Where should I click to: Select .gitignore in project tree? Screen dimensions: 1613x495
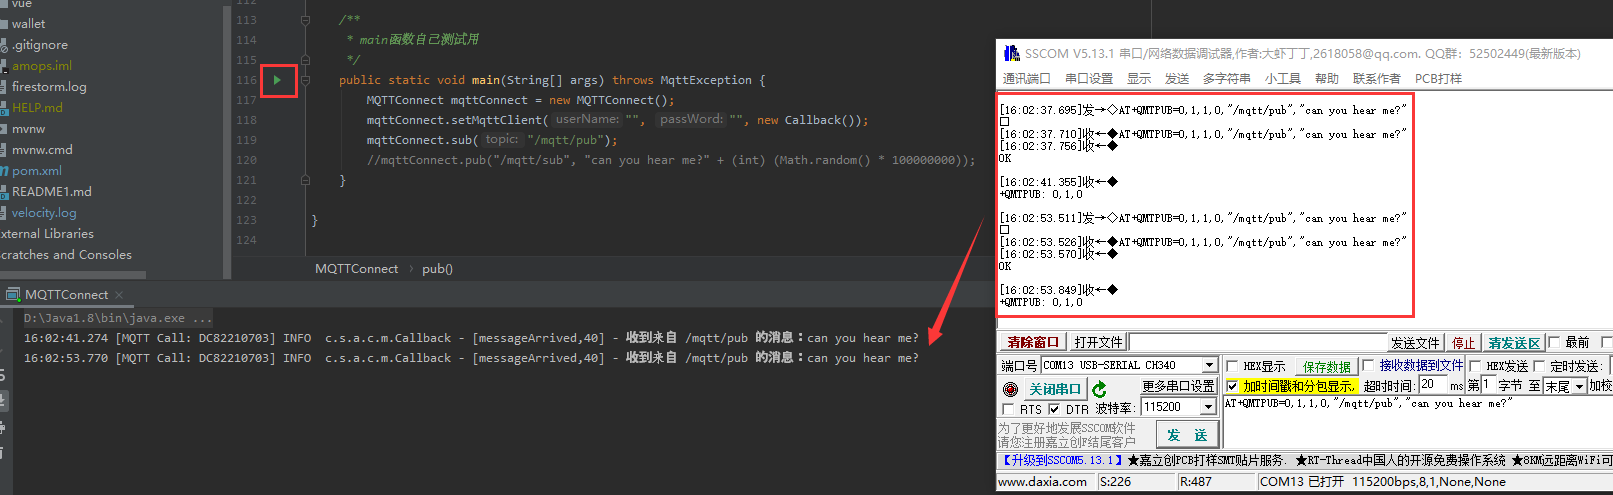[40, 45]
